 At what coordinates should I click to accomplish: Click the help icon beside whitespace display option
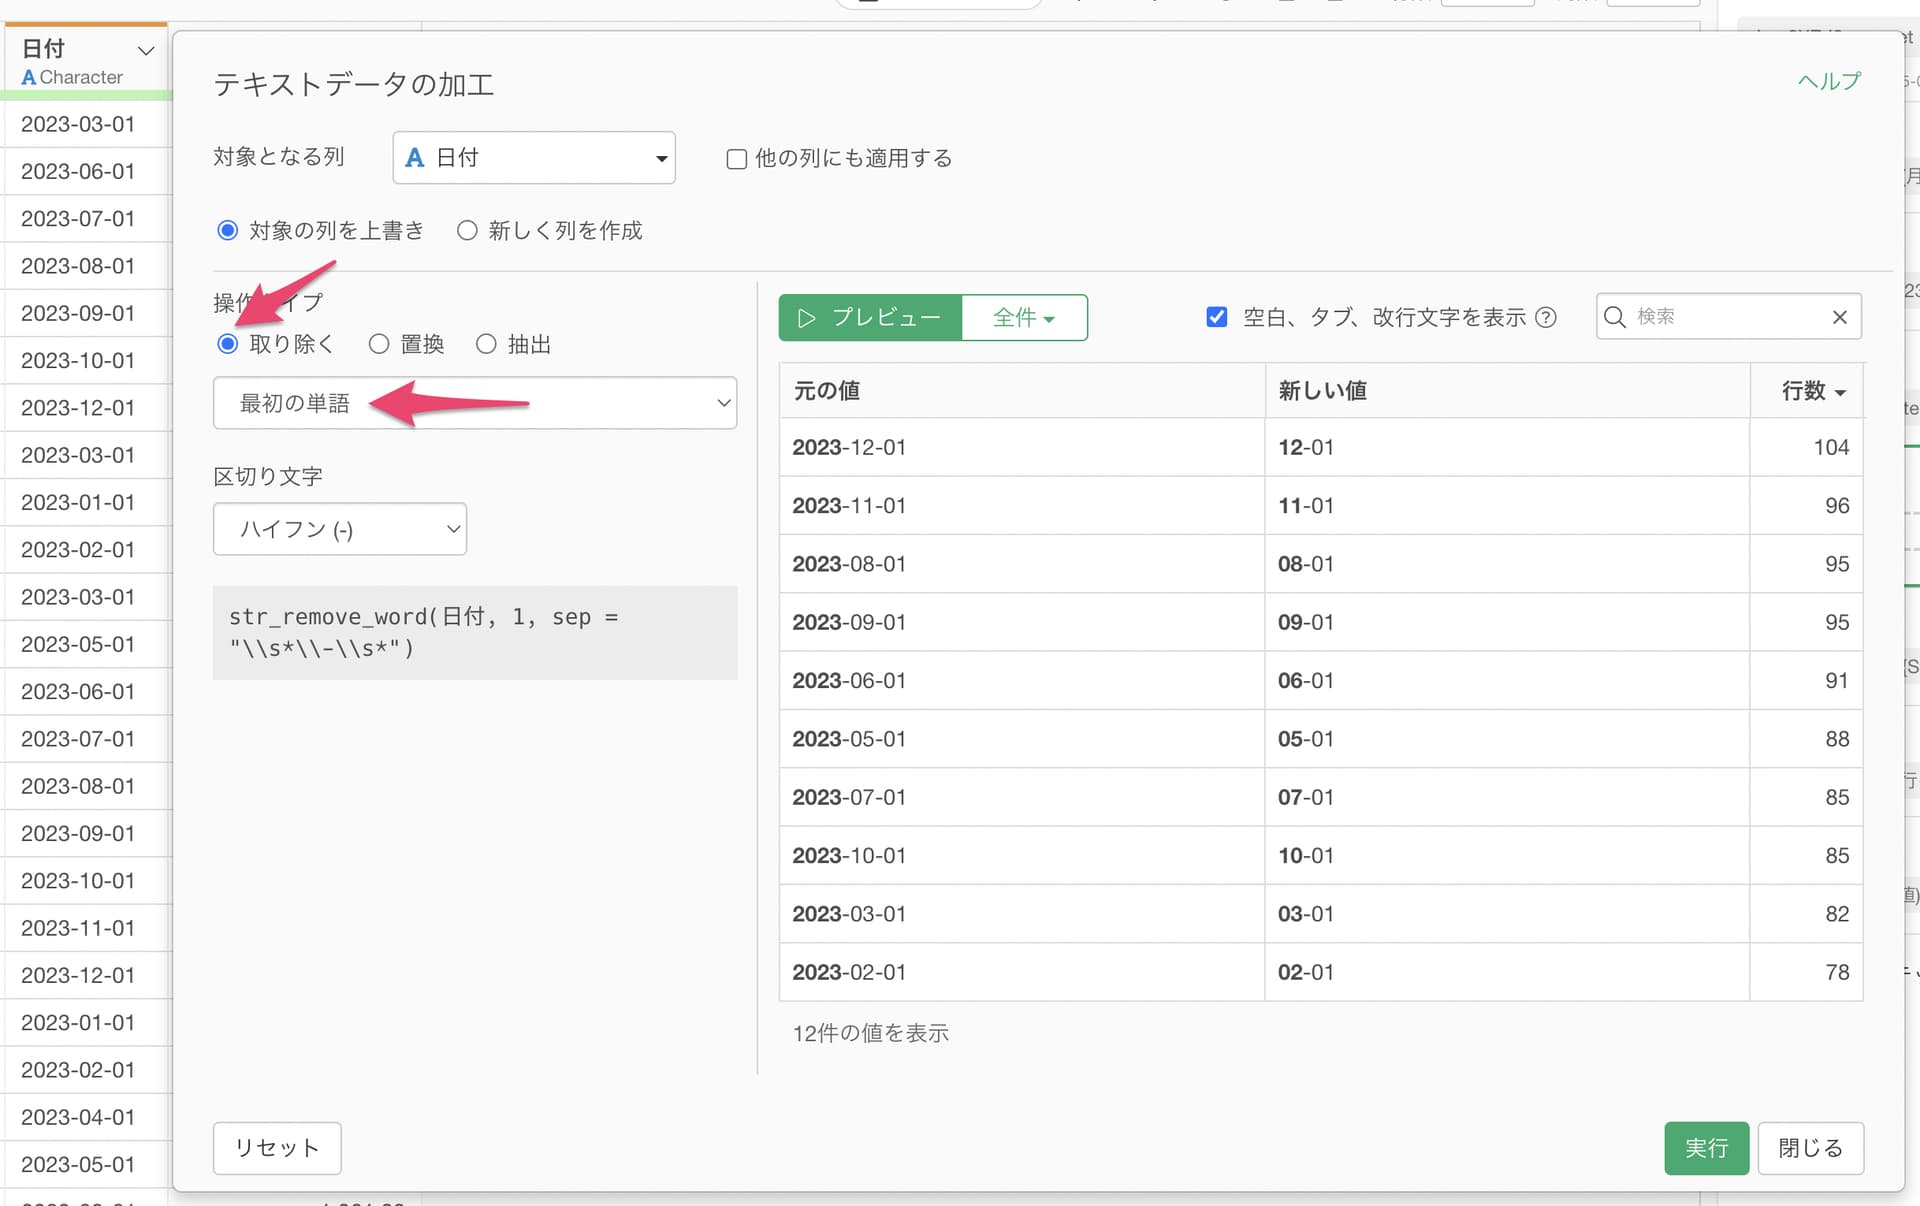tap(1546, 318)
